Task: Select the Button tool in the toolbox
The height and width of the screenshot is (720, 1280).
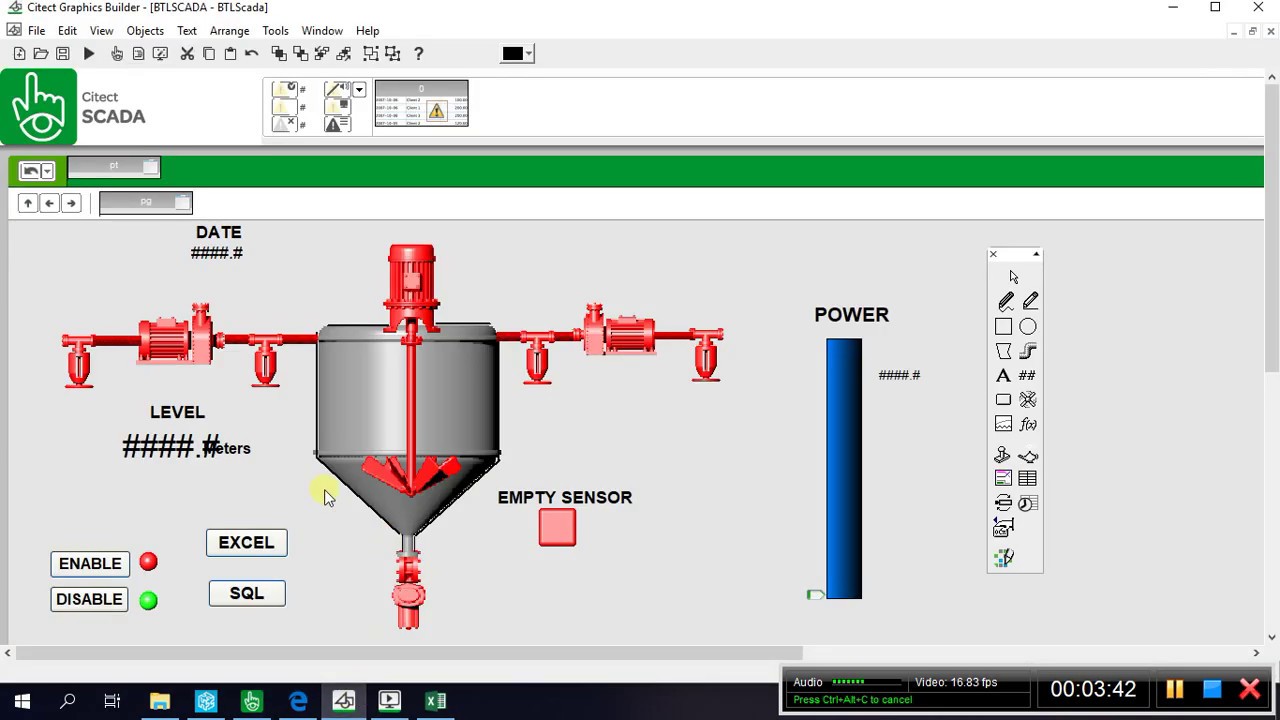Action: [1003, 400]
